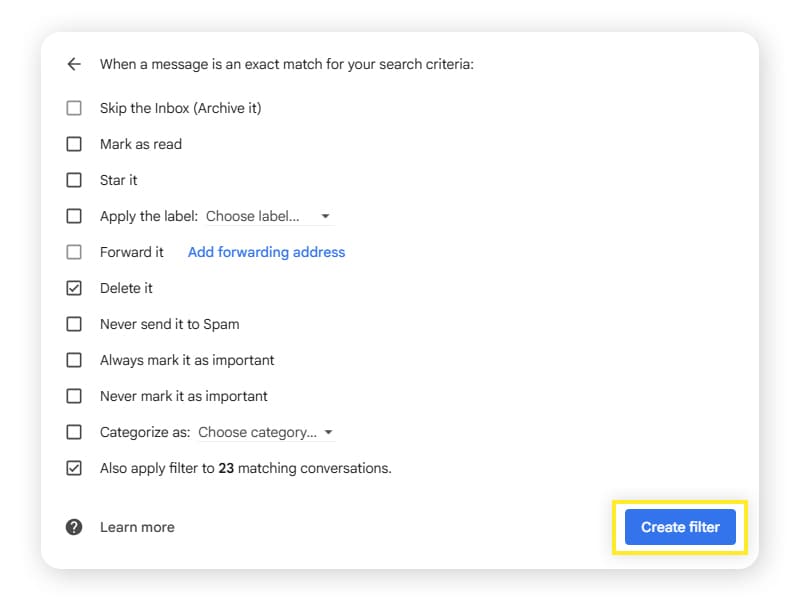Click the search criteria heading text
Screen dimensions: 800x600
tap(287, 64)
